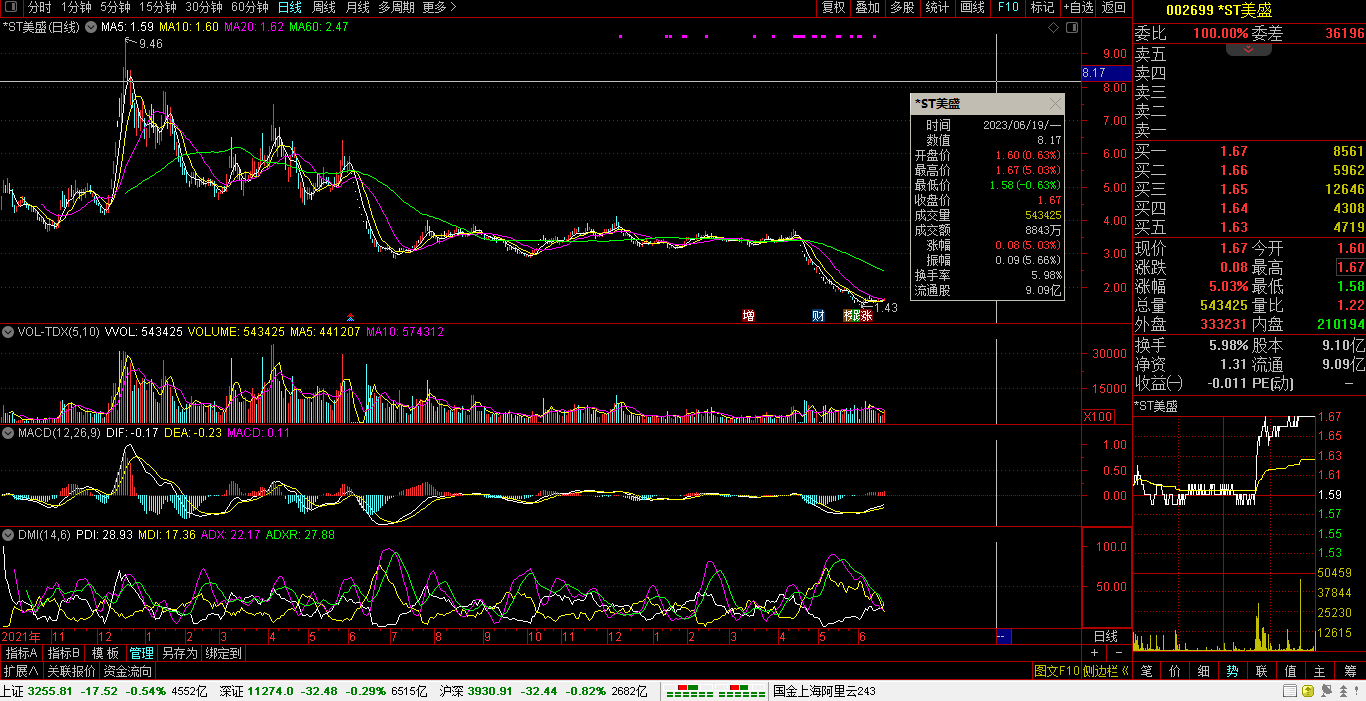Open DMI indicator panel icon
1366x701 pixels.
8,535
